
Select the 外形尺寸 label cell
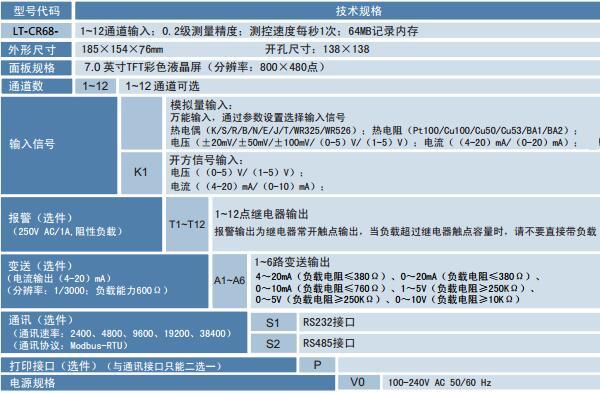point(36,49)
